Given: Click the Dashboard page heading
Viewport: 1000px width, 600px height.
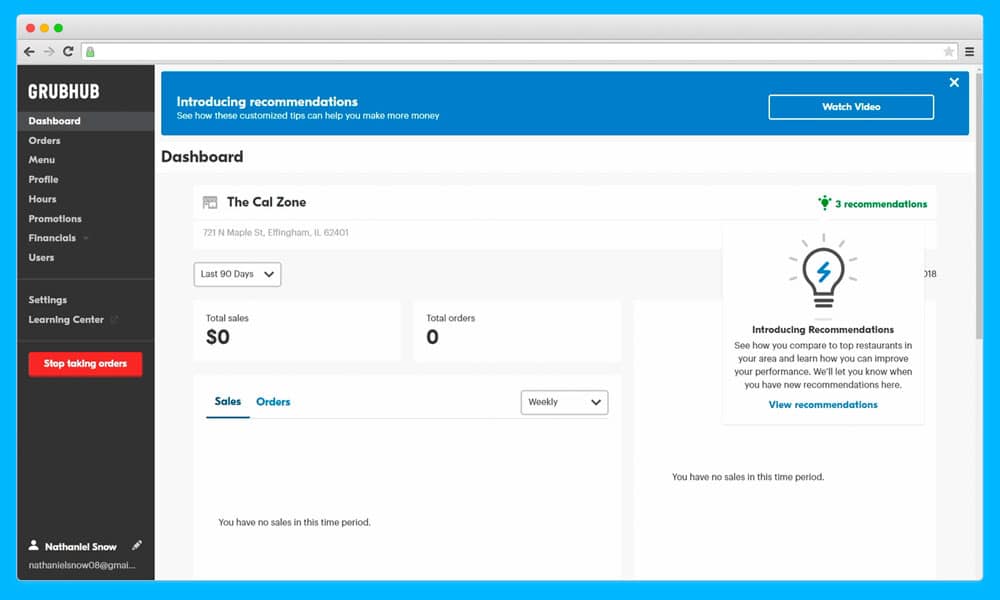Looking at the screenshot, I should pyautogui.click(x=202, y=157).
